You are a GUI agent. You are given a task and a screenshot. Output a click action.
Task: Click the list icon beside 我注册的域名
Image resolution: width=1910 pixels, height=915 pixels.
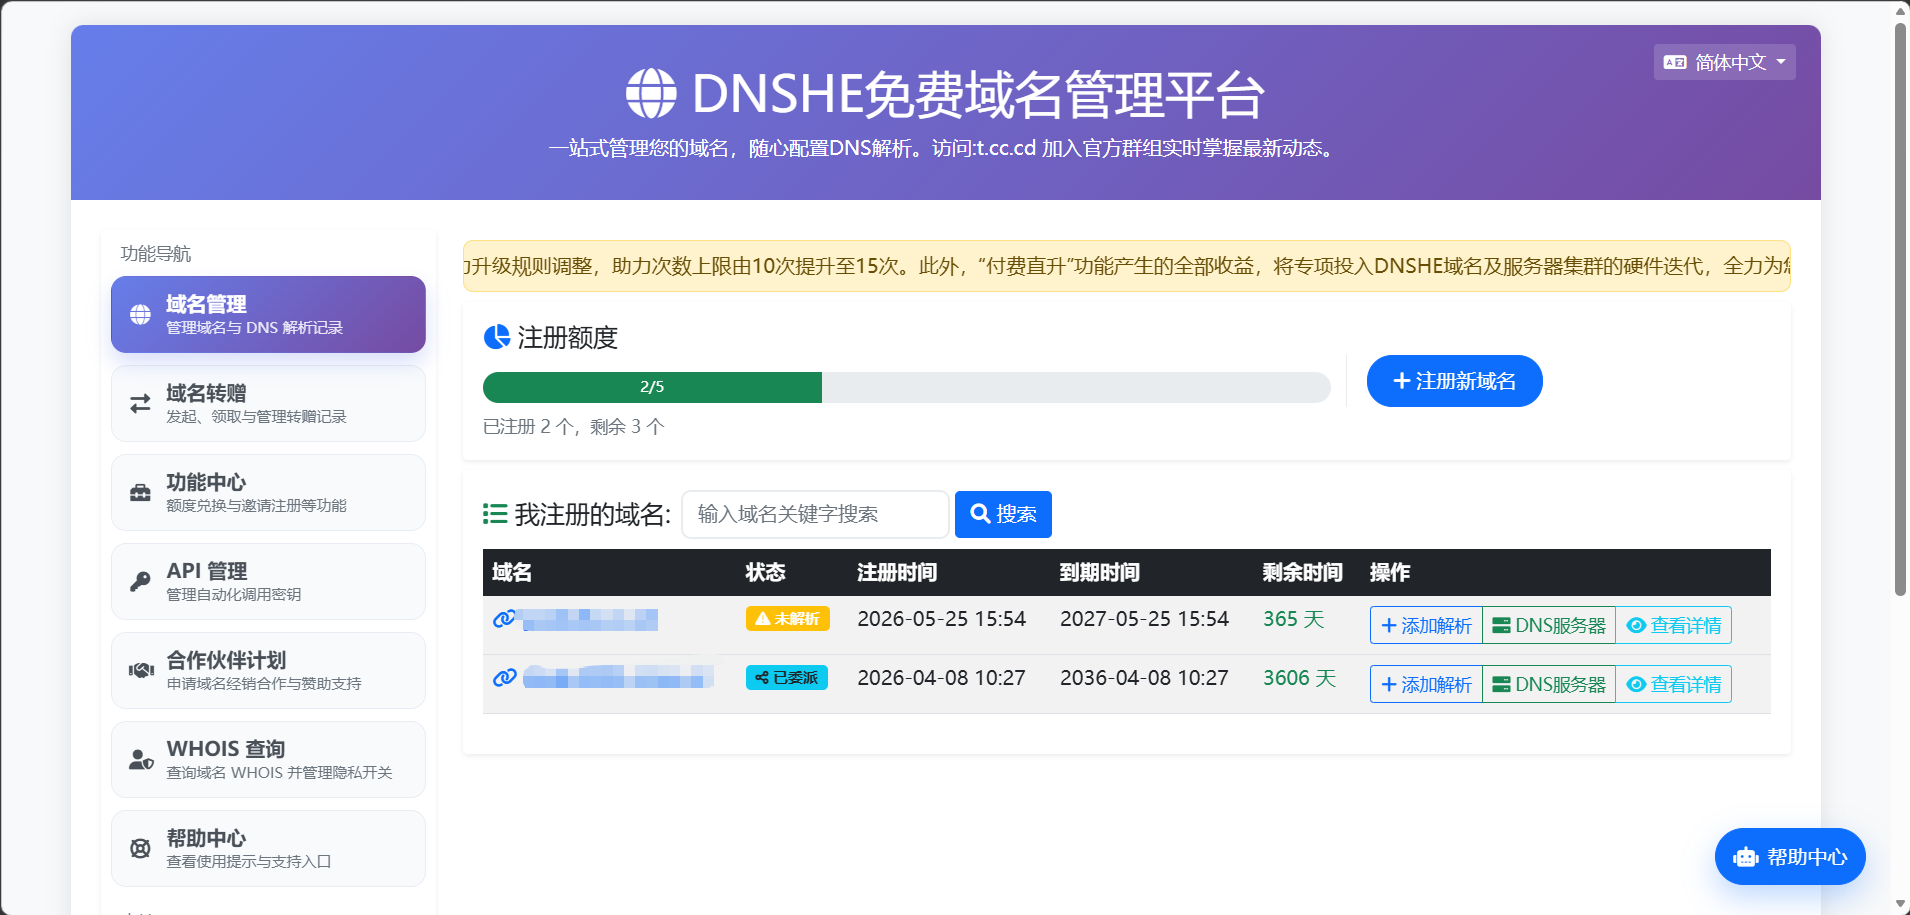pos(495,514)
